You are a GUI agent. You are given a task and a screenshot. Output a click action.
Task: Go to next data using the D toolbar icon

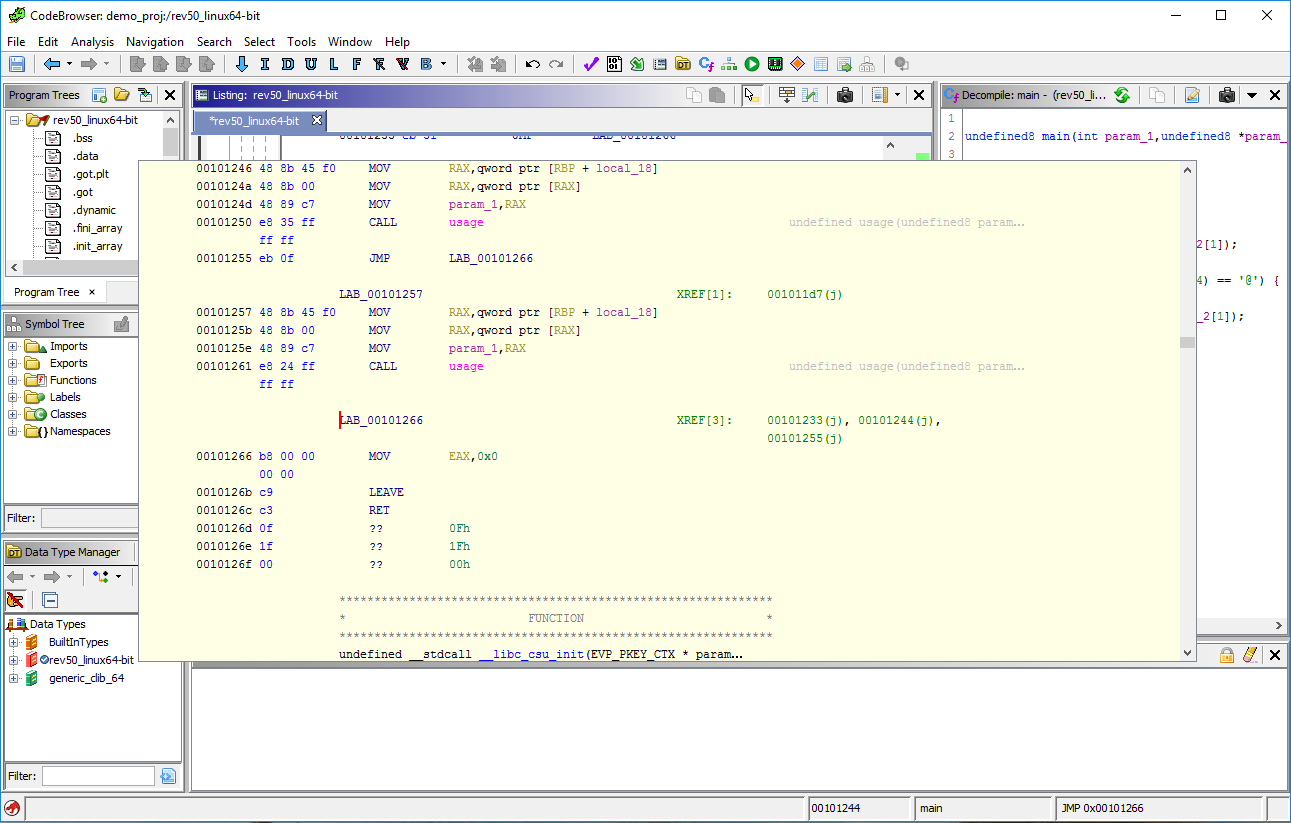[288, 64]
